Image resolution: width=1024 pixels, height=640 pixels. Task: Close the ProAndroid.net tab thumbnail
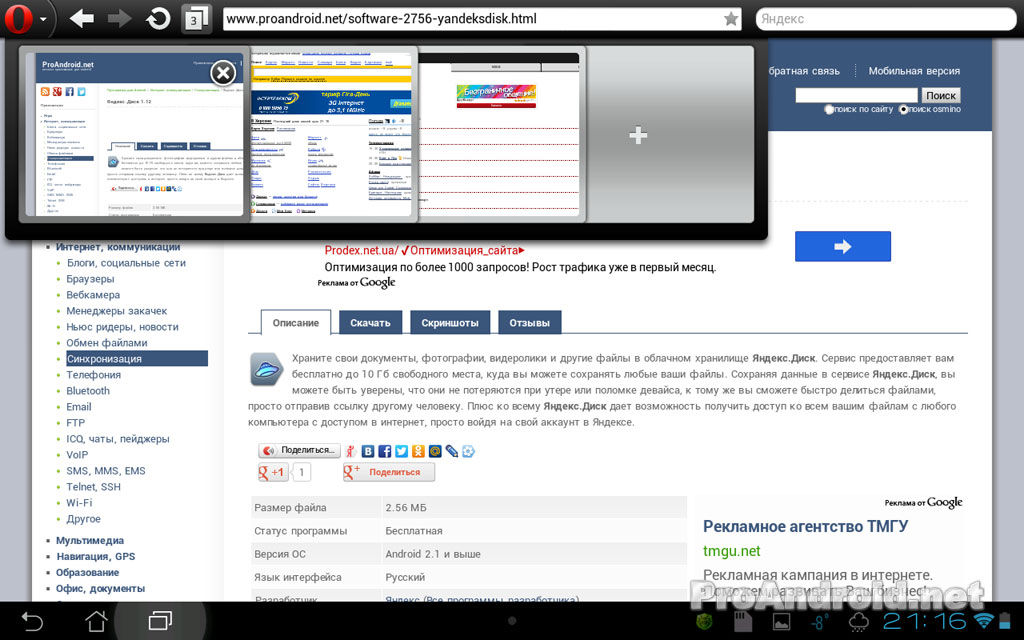pos(223,72)
